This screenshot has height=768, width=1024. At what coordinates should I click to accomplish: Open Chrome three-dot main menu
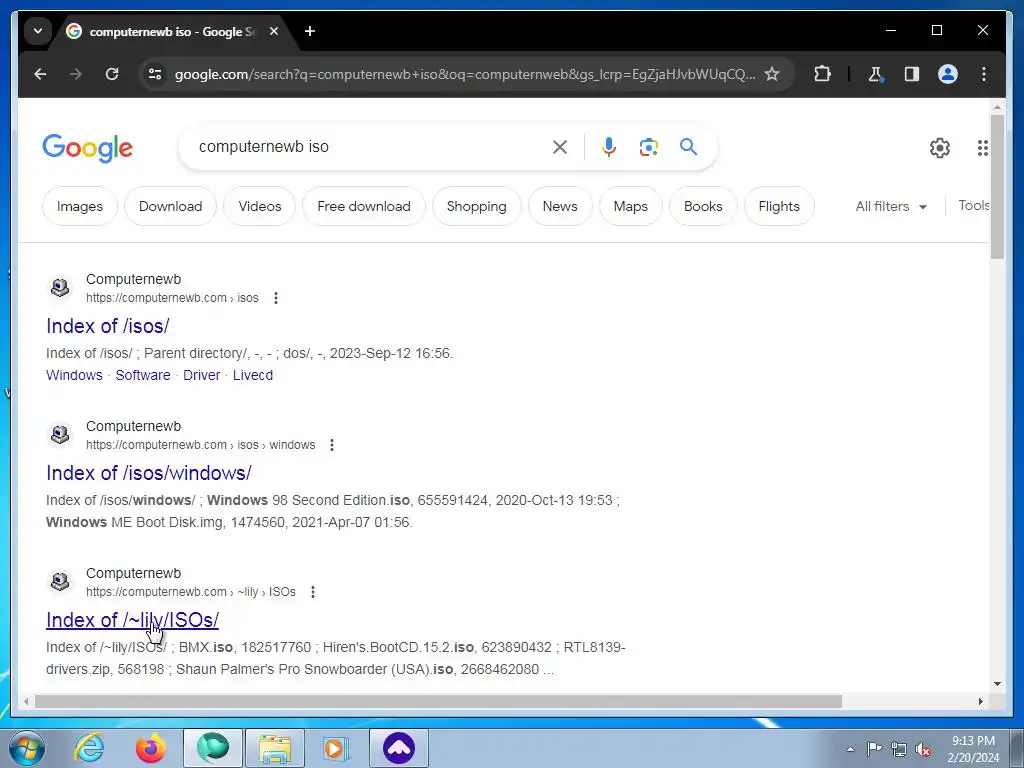(984, 74)
